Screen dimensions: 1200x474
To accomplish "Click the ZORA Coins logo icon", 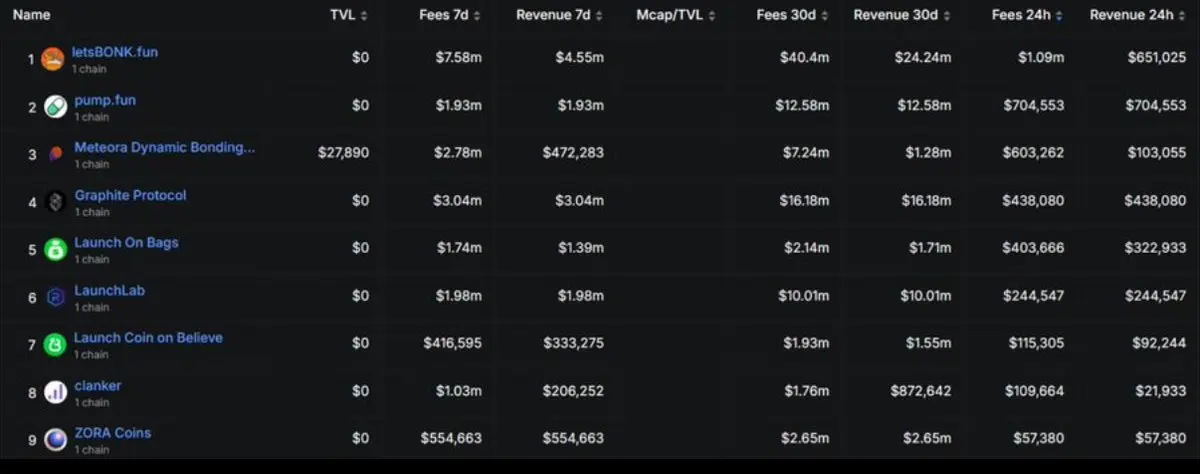I will (x=56, y=440).
